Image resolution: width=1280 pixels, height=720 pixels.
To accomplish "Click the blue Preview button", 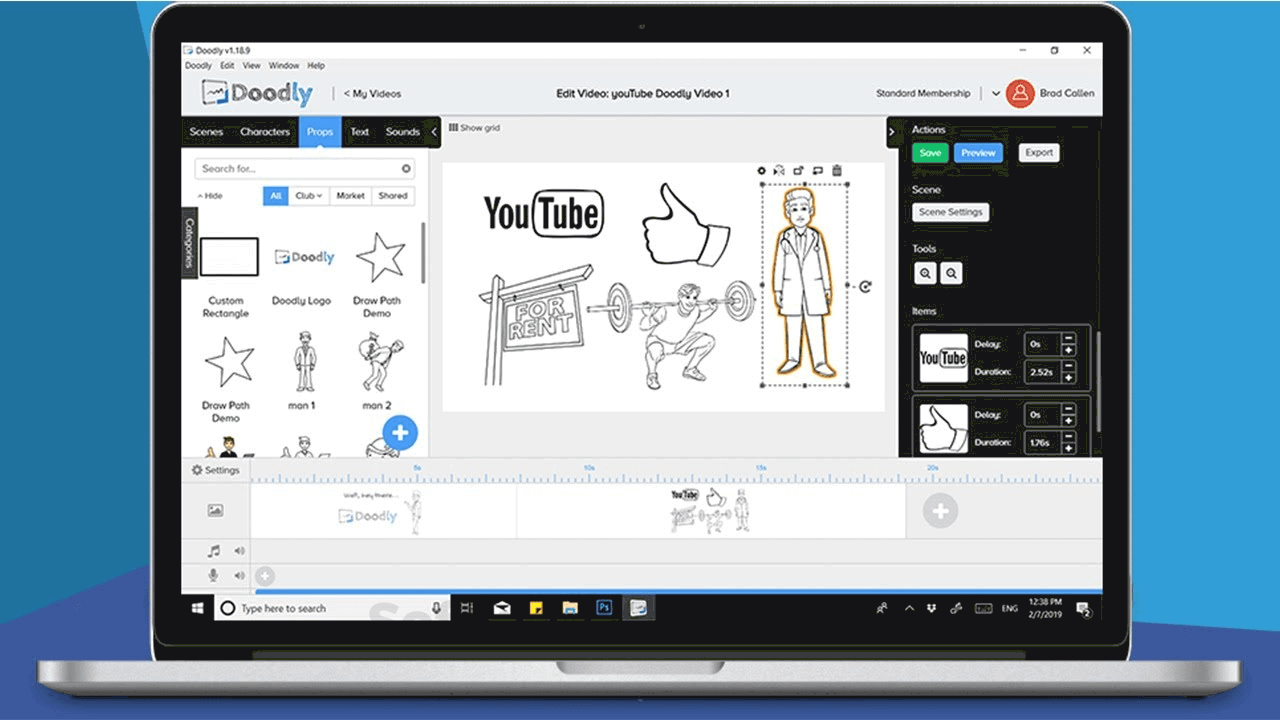I will (x=978, y=153).
